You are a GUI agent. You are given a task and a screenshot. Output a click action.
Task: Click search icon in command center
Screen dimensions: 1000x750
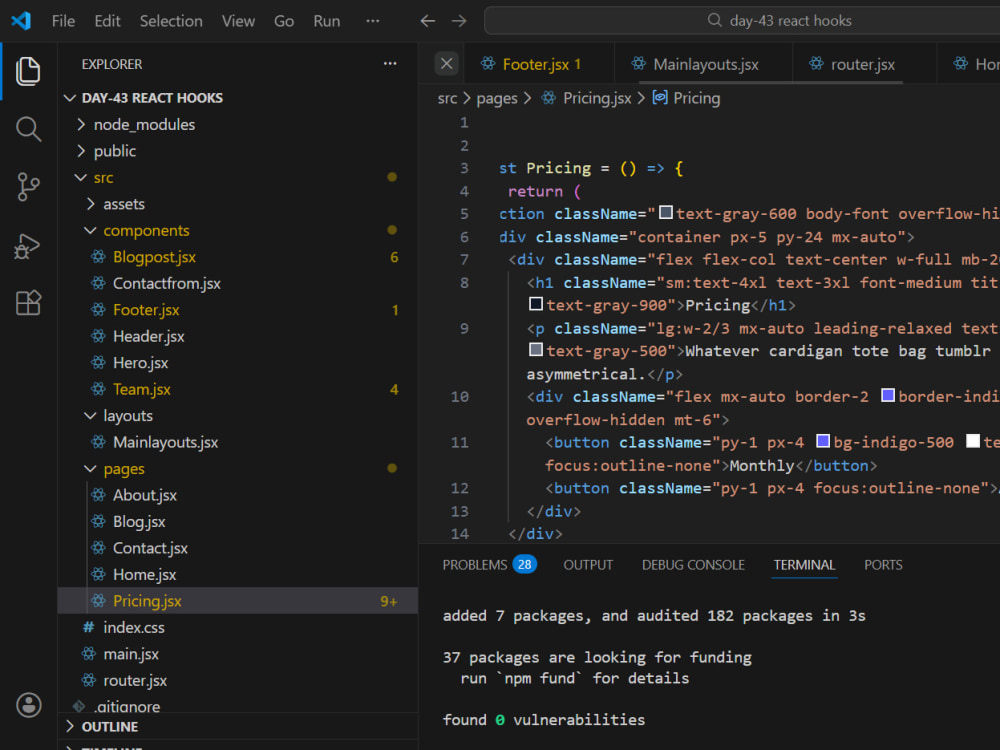coord(714,20)
